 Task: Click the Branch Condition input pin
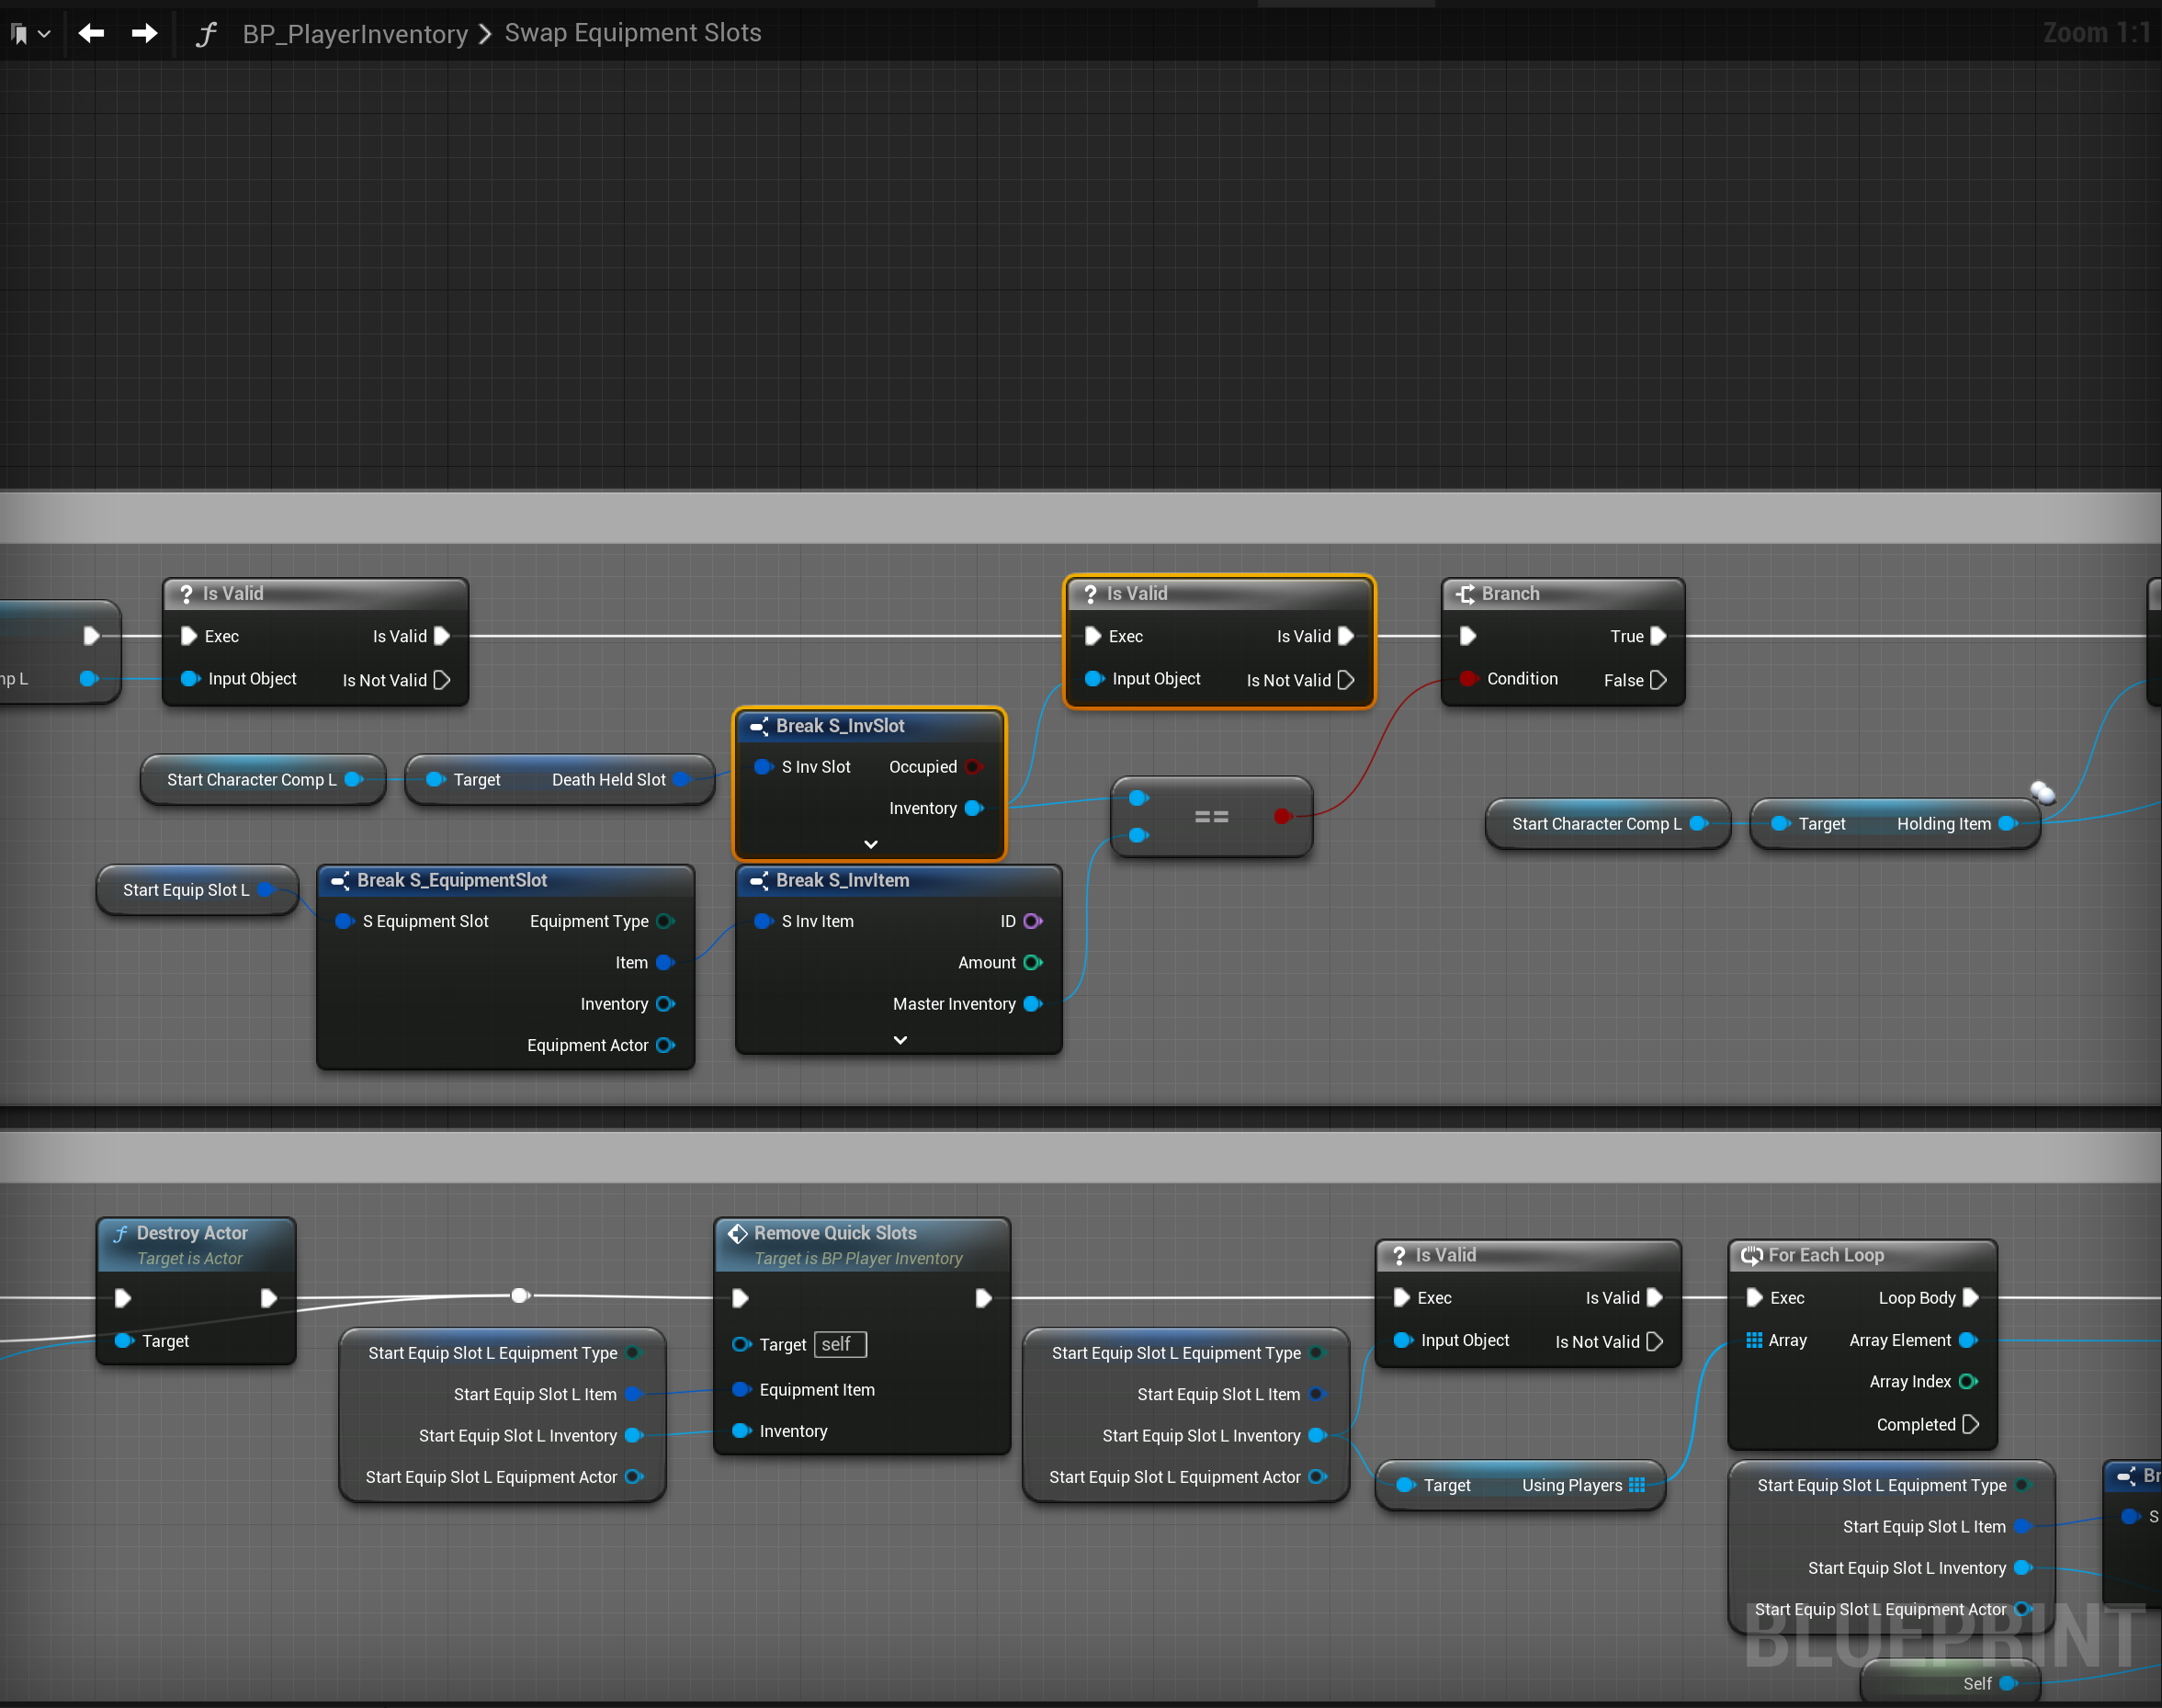click(1467, 679)
